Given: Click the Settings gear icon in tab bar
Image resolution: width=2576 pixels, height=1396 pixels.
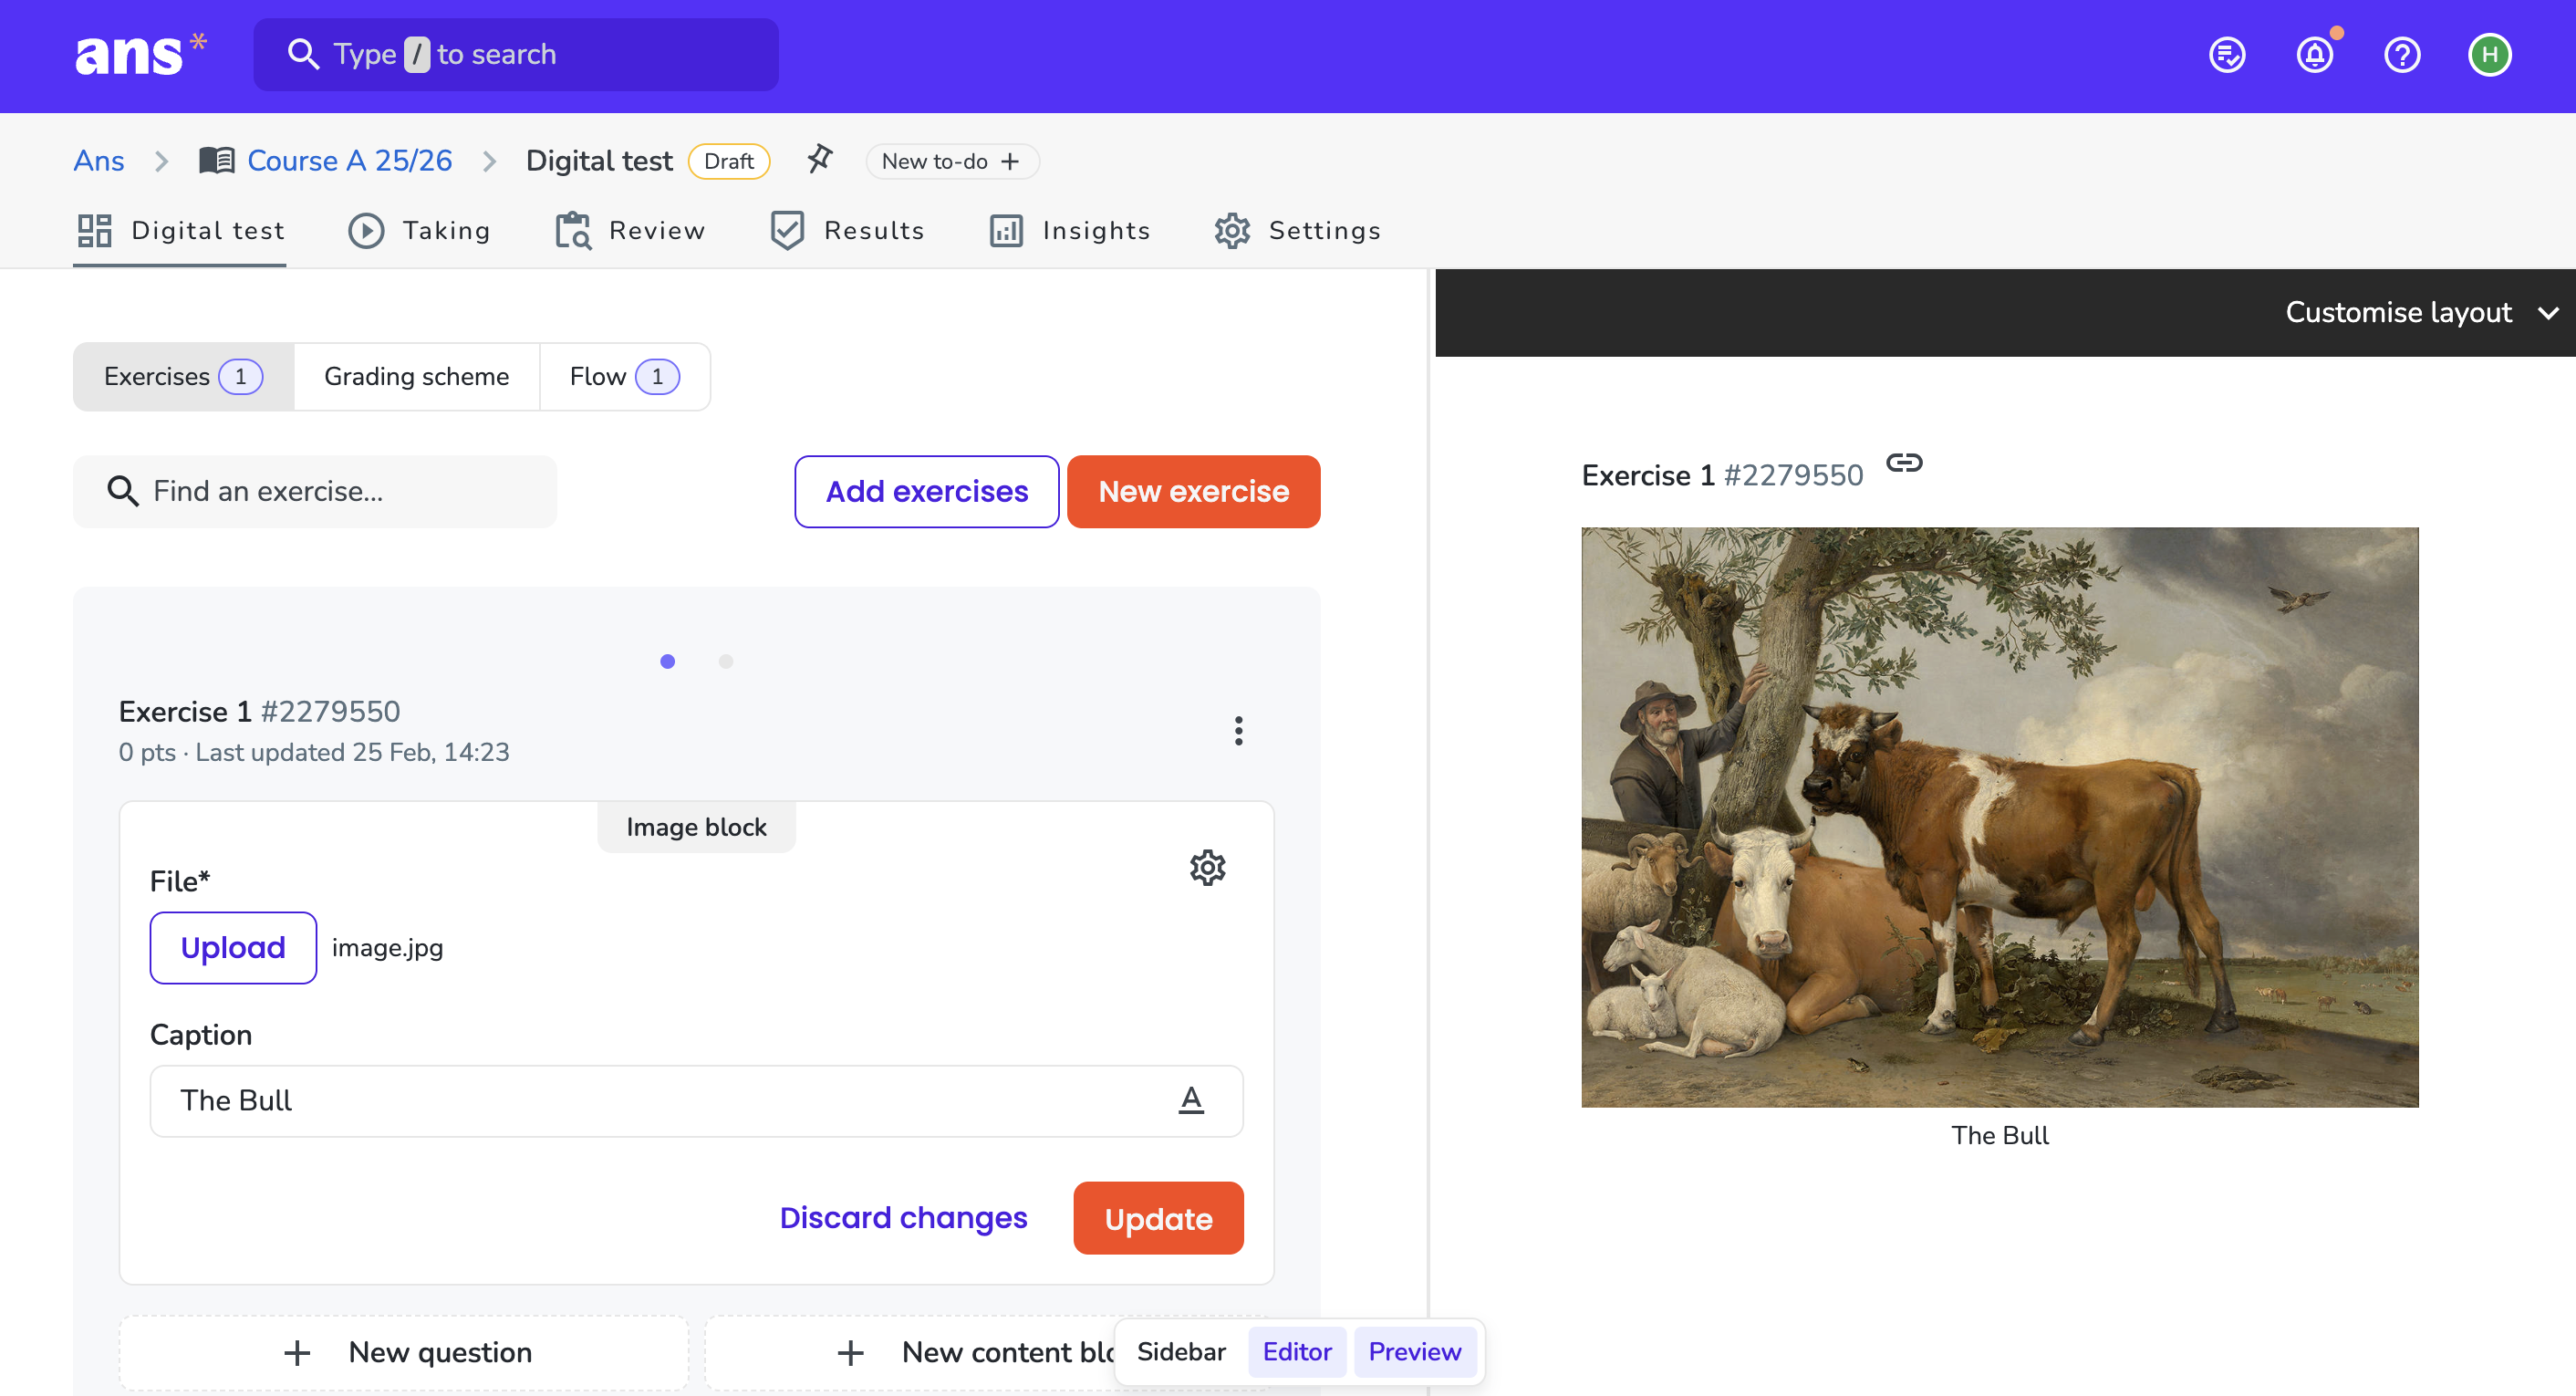Looking at the screenshot, I should click(1232, 231).
